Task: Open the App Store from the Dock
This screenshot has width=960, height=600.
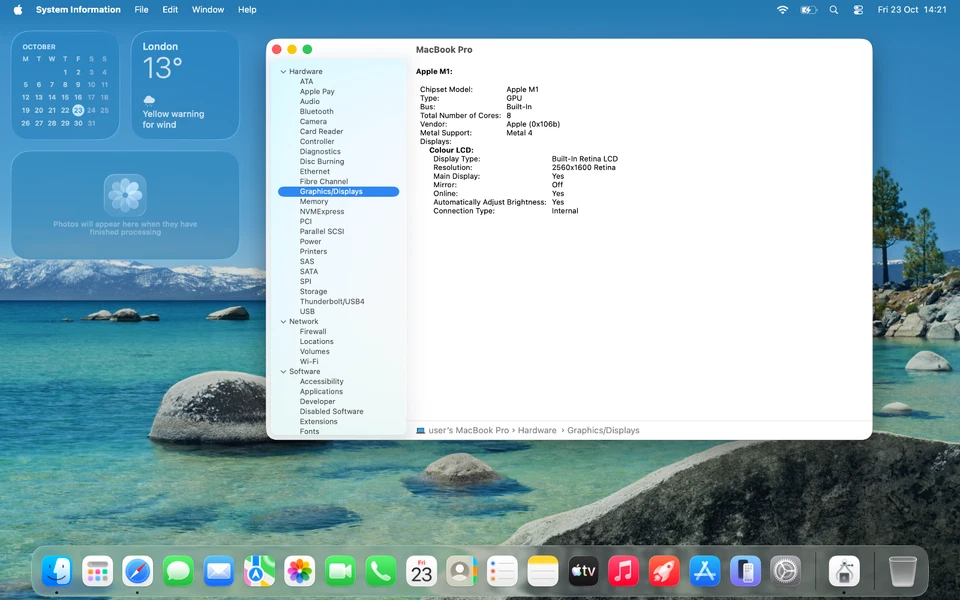Action: tap(704, 571)
